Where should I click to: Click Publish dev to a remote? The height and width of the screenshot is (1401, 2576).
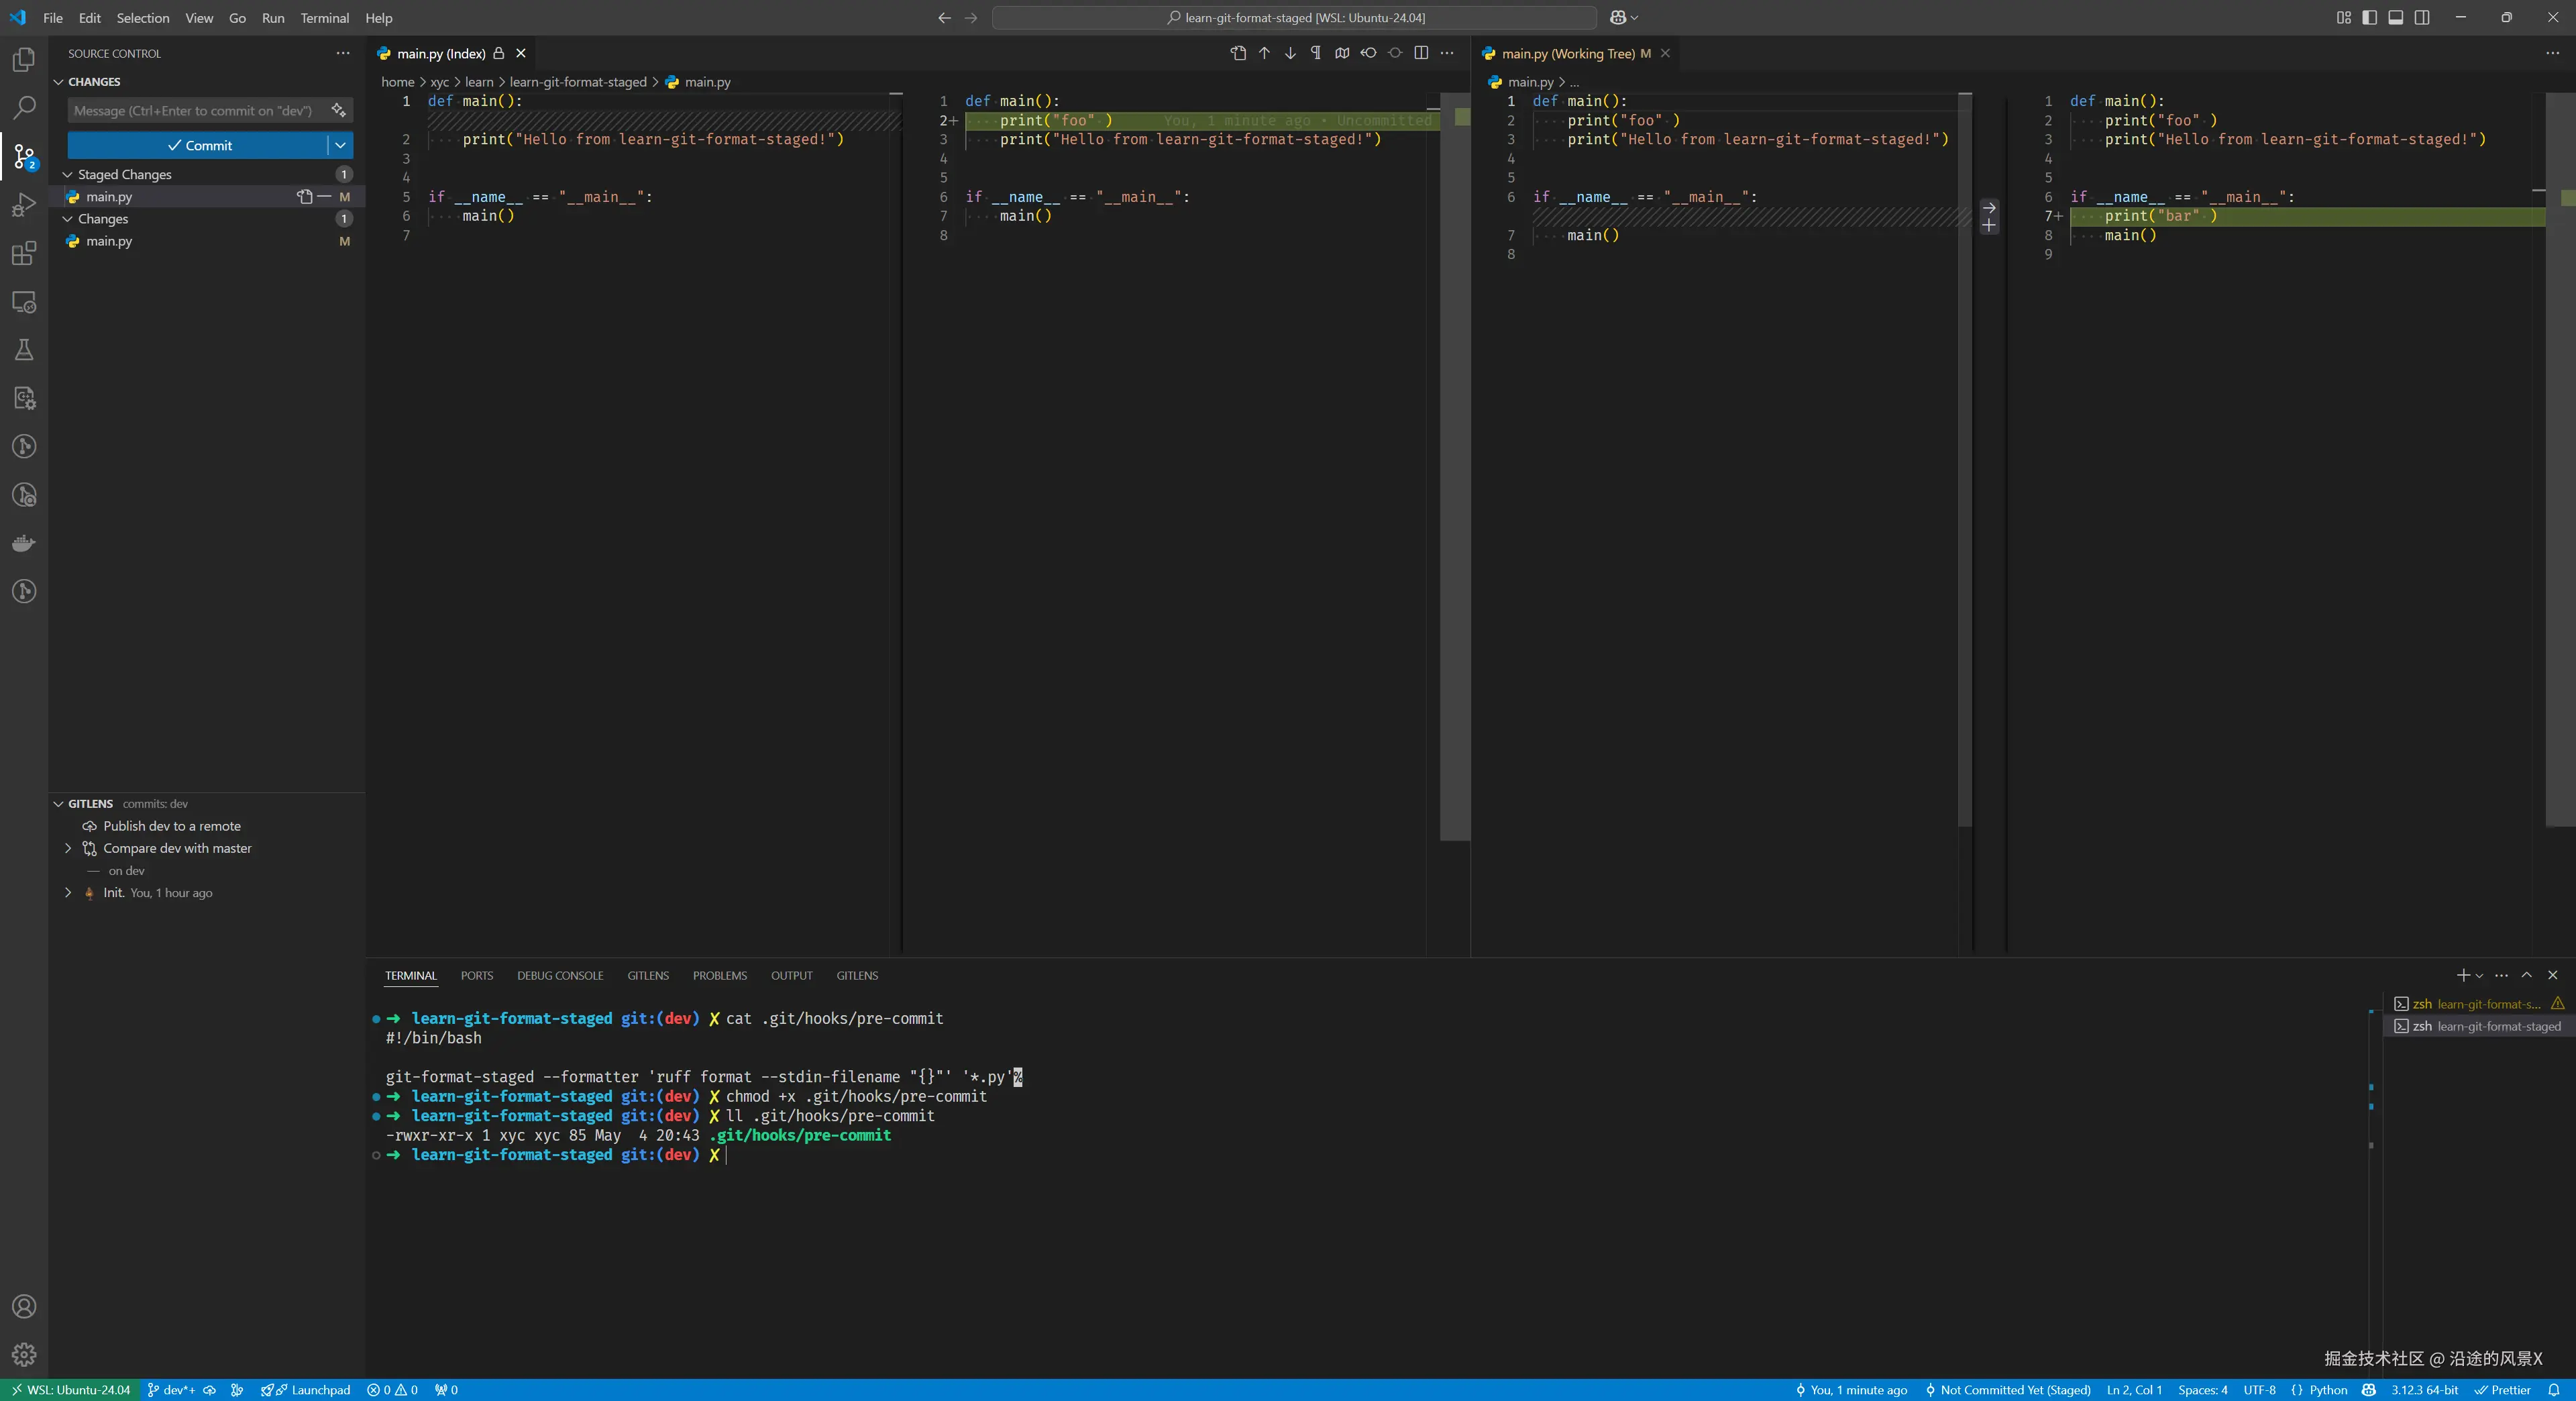tap(171, 826)
